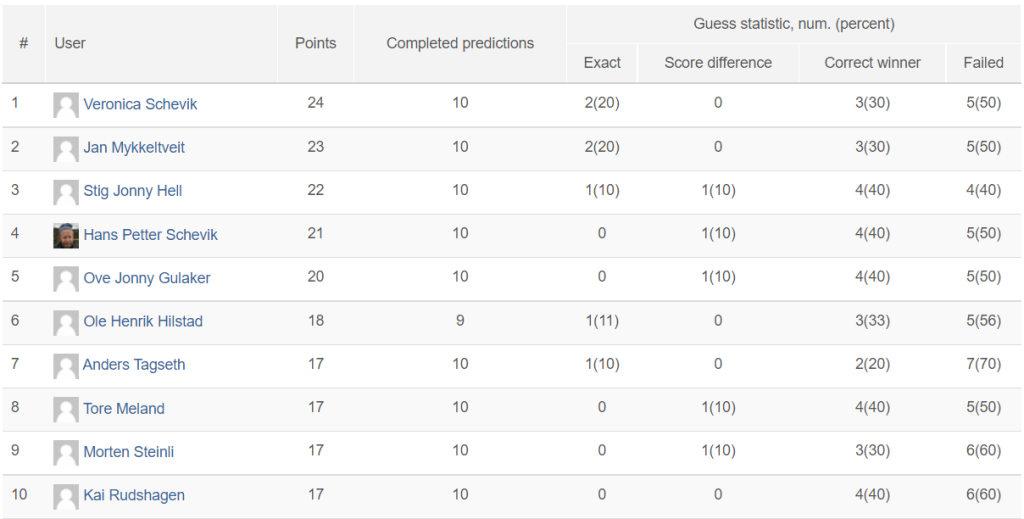Open Morten Steinli's user page
The width and height of the screenshot is (1024, 519).
(129, 452)
